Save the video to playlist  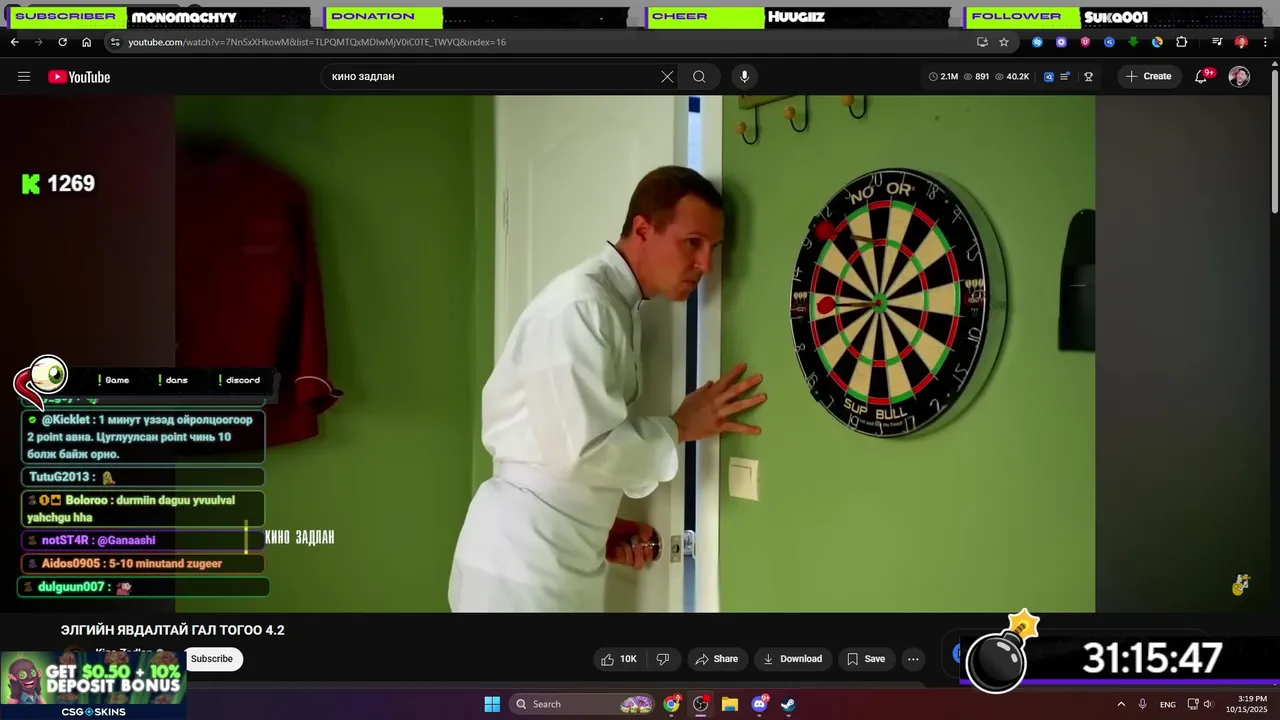pos(866,659)
